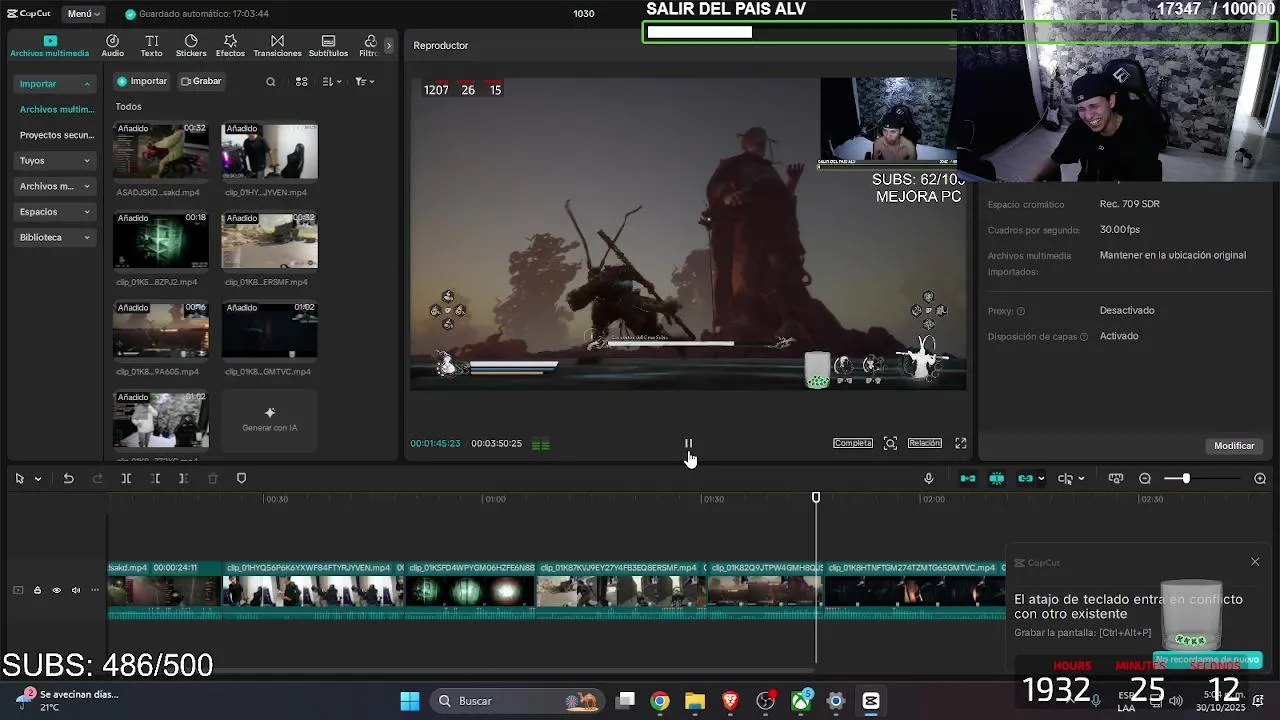
Task: Open the Efectos tab
Action: pos(230,46)
